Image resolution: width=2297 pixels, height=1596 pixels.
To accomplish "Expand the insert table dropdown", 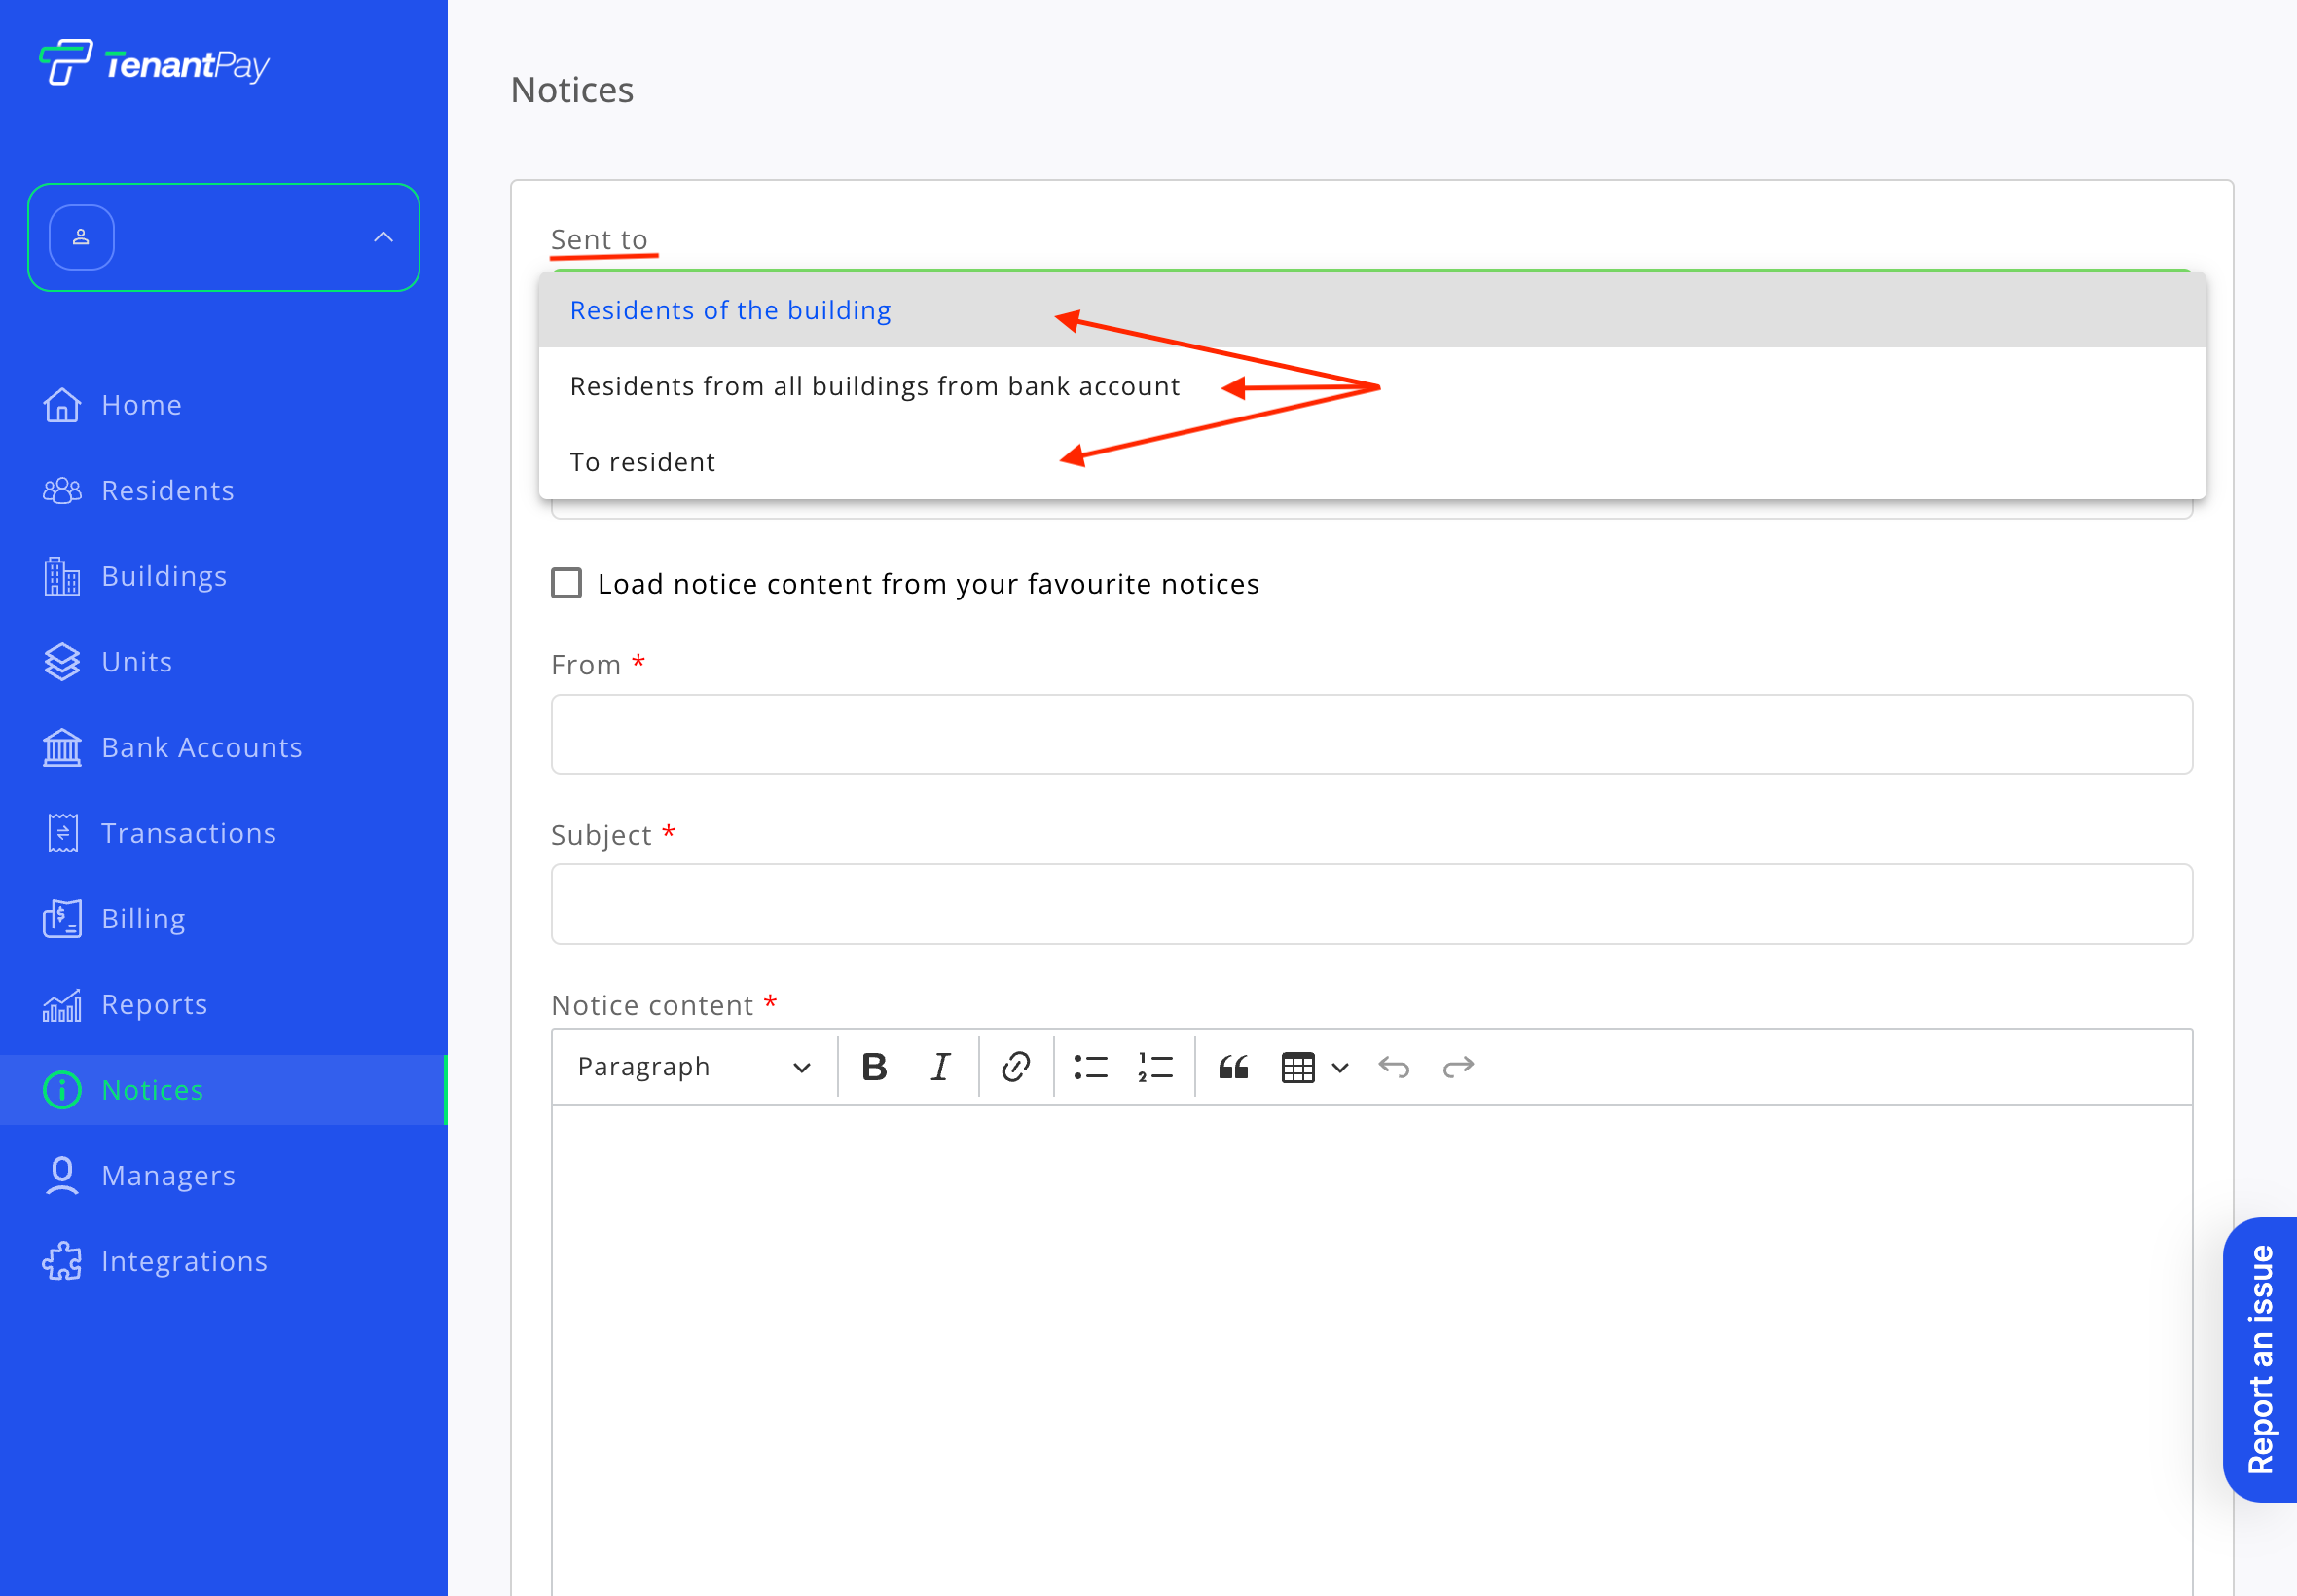I will tap(1340, 1067).
